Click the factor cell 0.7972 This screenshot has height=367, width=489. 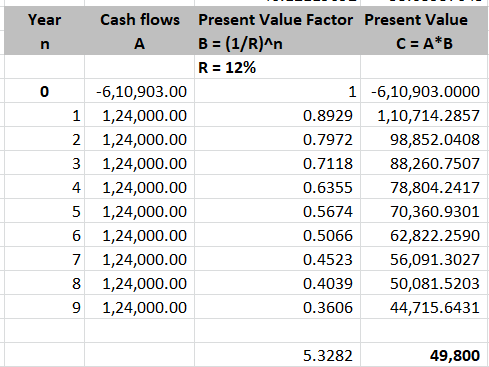point(277,139)
